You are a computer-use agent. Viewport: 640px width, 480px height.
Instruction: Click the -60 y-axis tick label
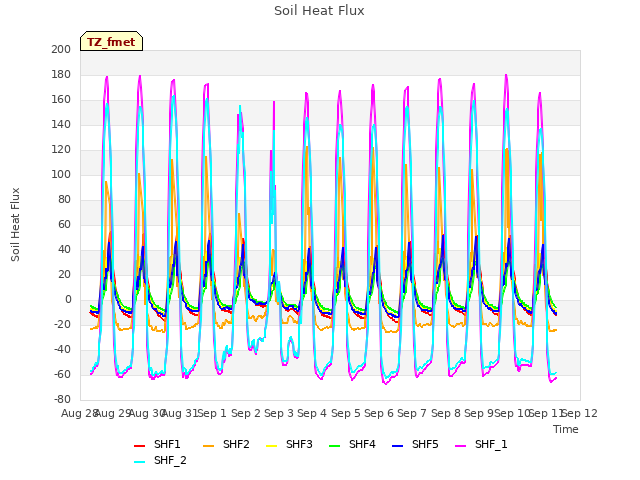point(62,374)
